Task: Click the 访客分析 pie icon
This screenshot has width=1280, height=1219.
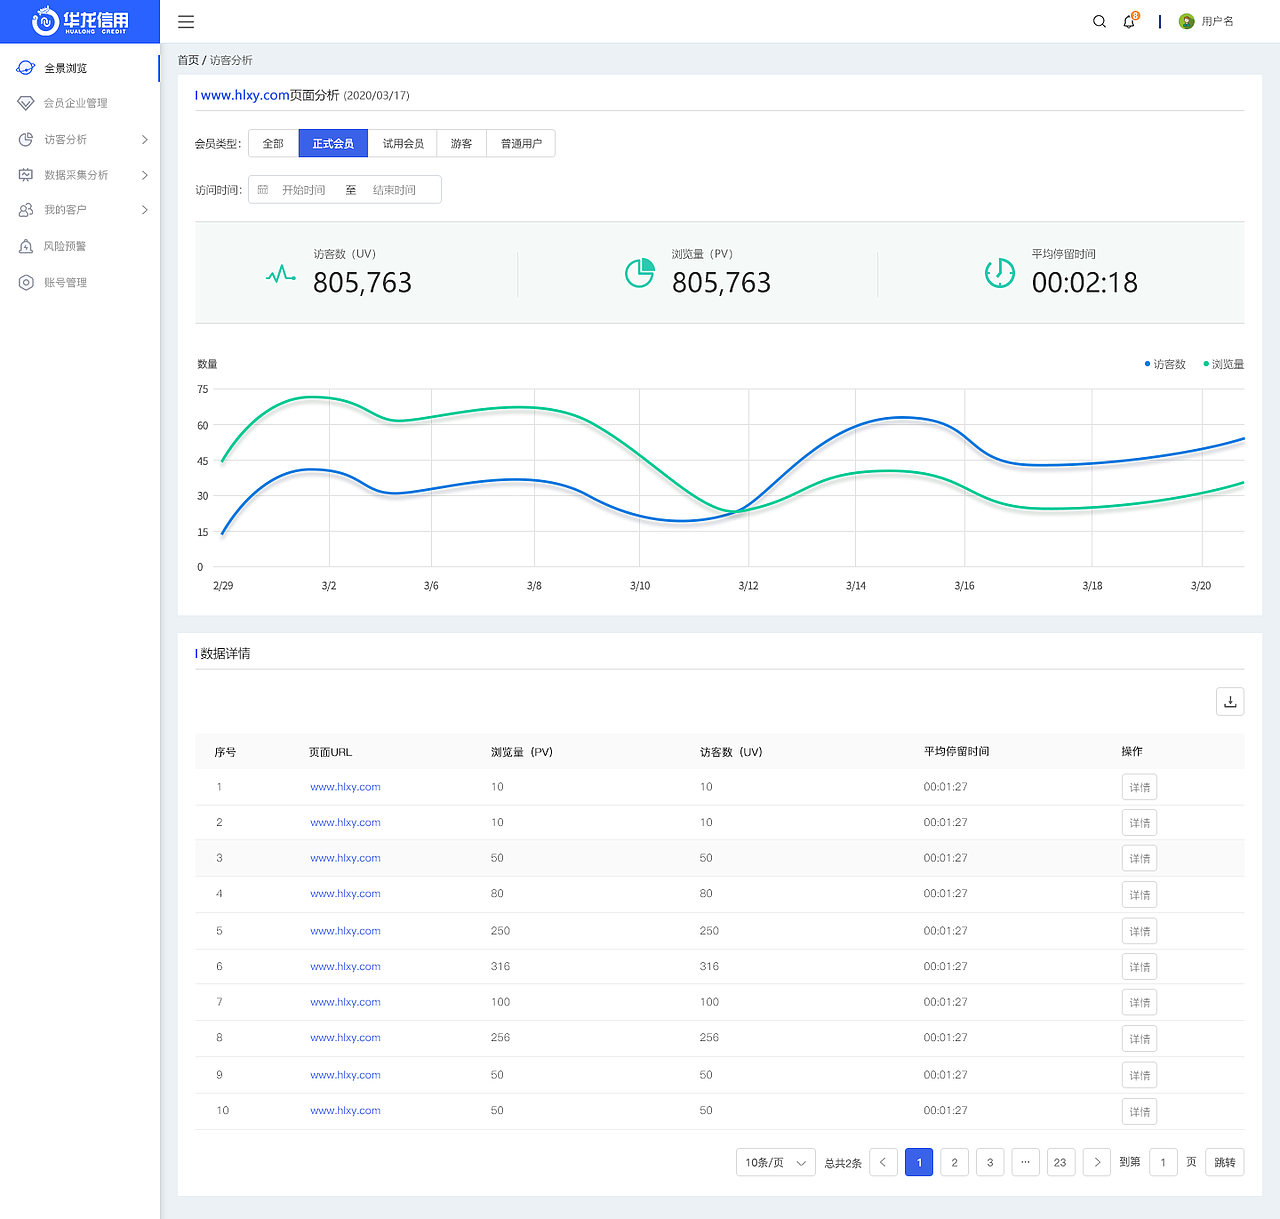Action: point(26,139)
